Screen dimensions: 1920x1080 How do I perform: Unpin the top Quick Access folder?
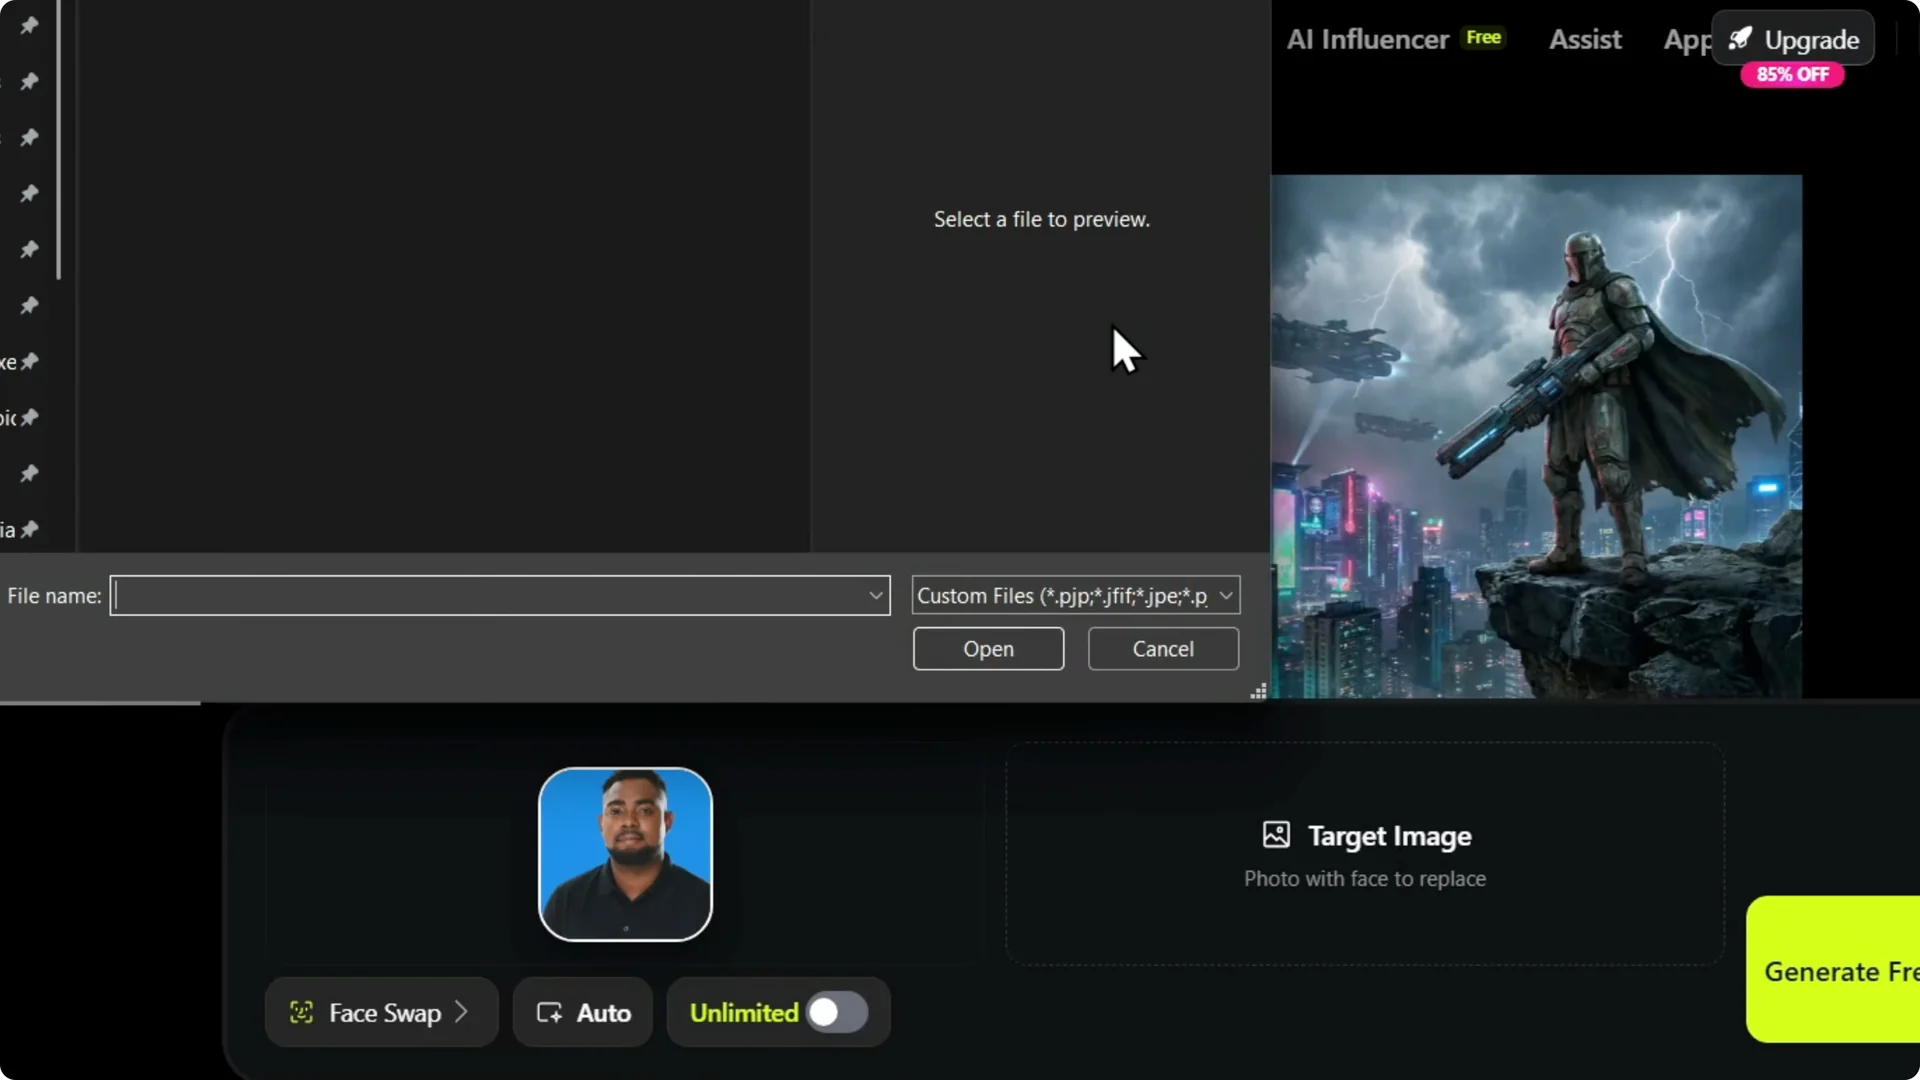tap(29, 25)
